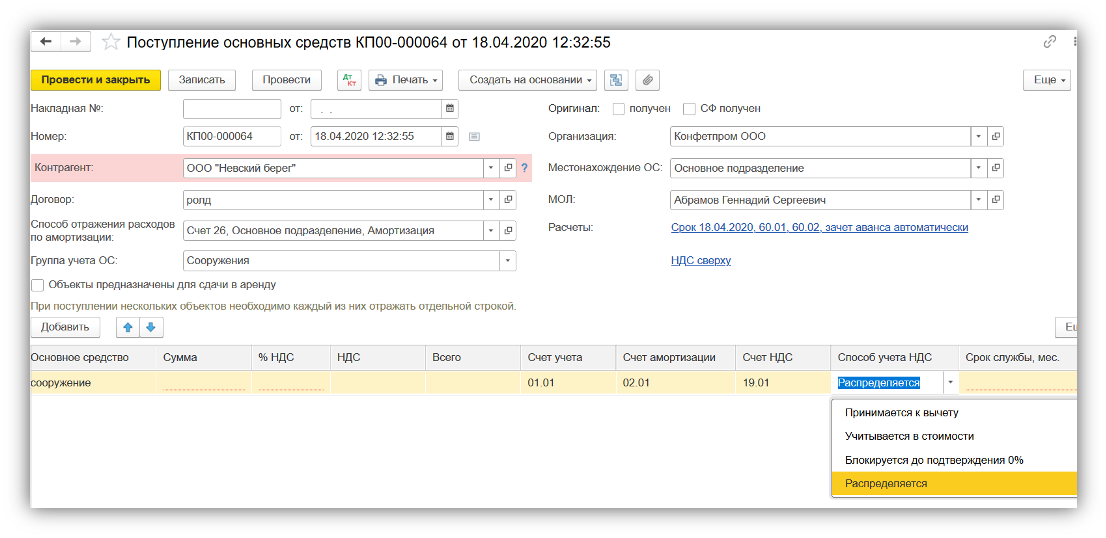Image resolution: width=1106 pixels, height=538 pixels.
Task: Tick the 'СФ получен' checkbox
Action: [689, 109]
